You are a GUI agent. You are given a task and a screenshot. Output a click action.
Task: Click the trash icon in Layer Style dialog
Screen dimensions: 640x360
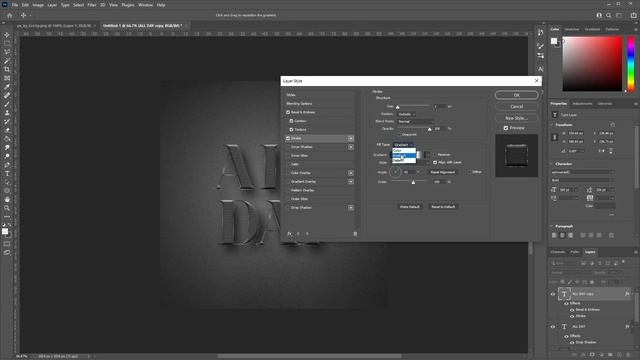(x=355, y=234)
